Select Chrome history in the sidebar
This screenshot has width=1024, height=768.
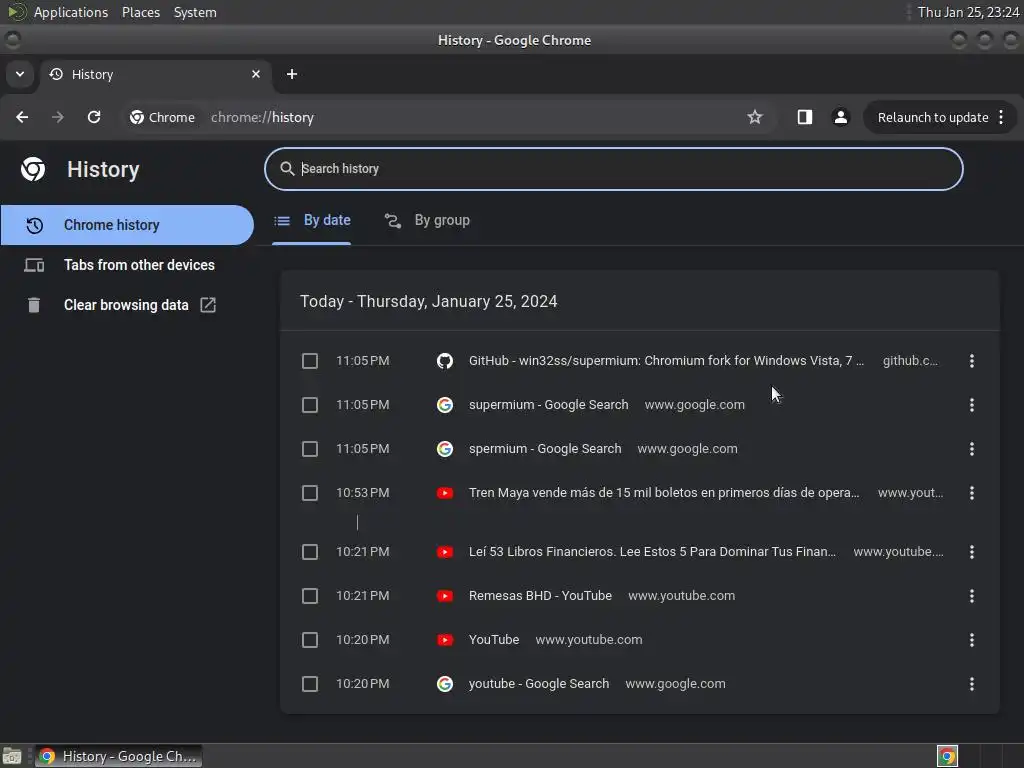[x=127, y=225]
